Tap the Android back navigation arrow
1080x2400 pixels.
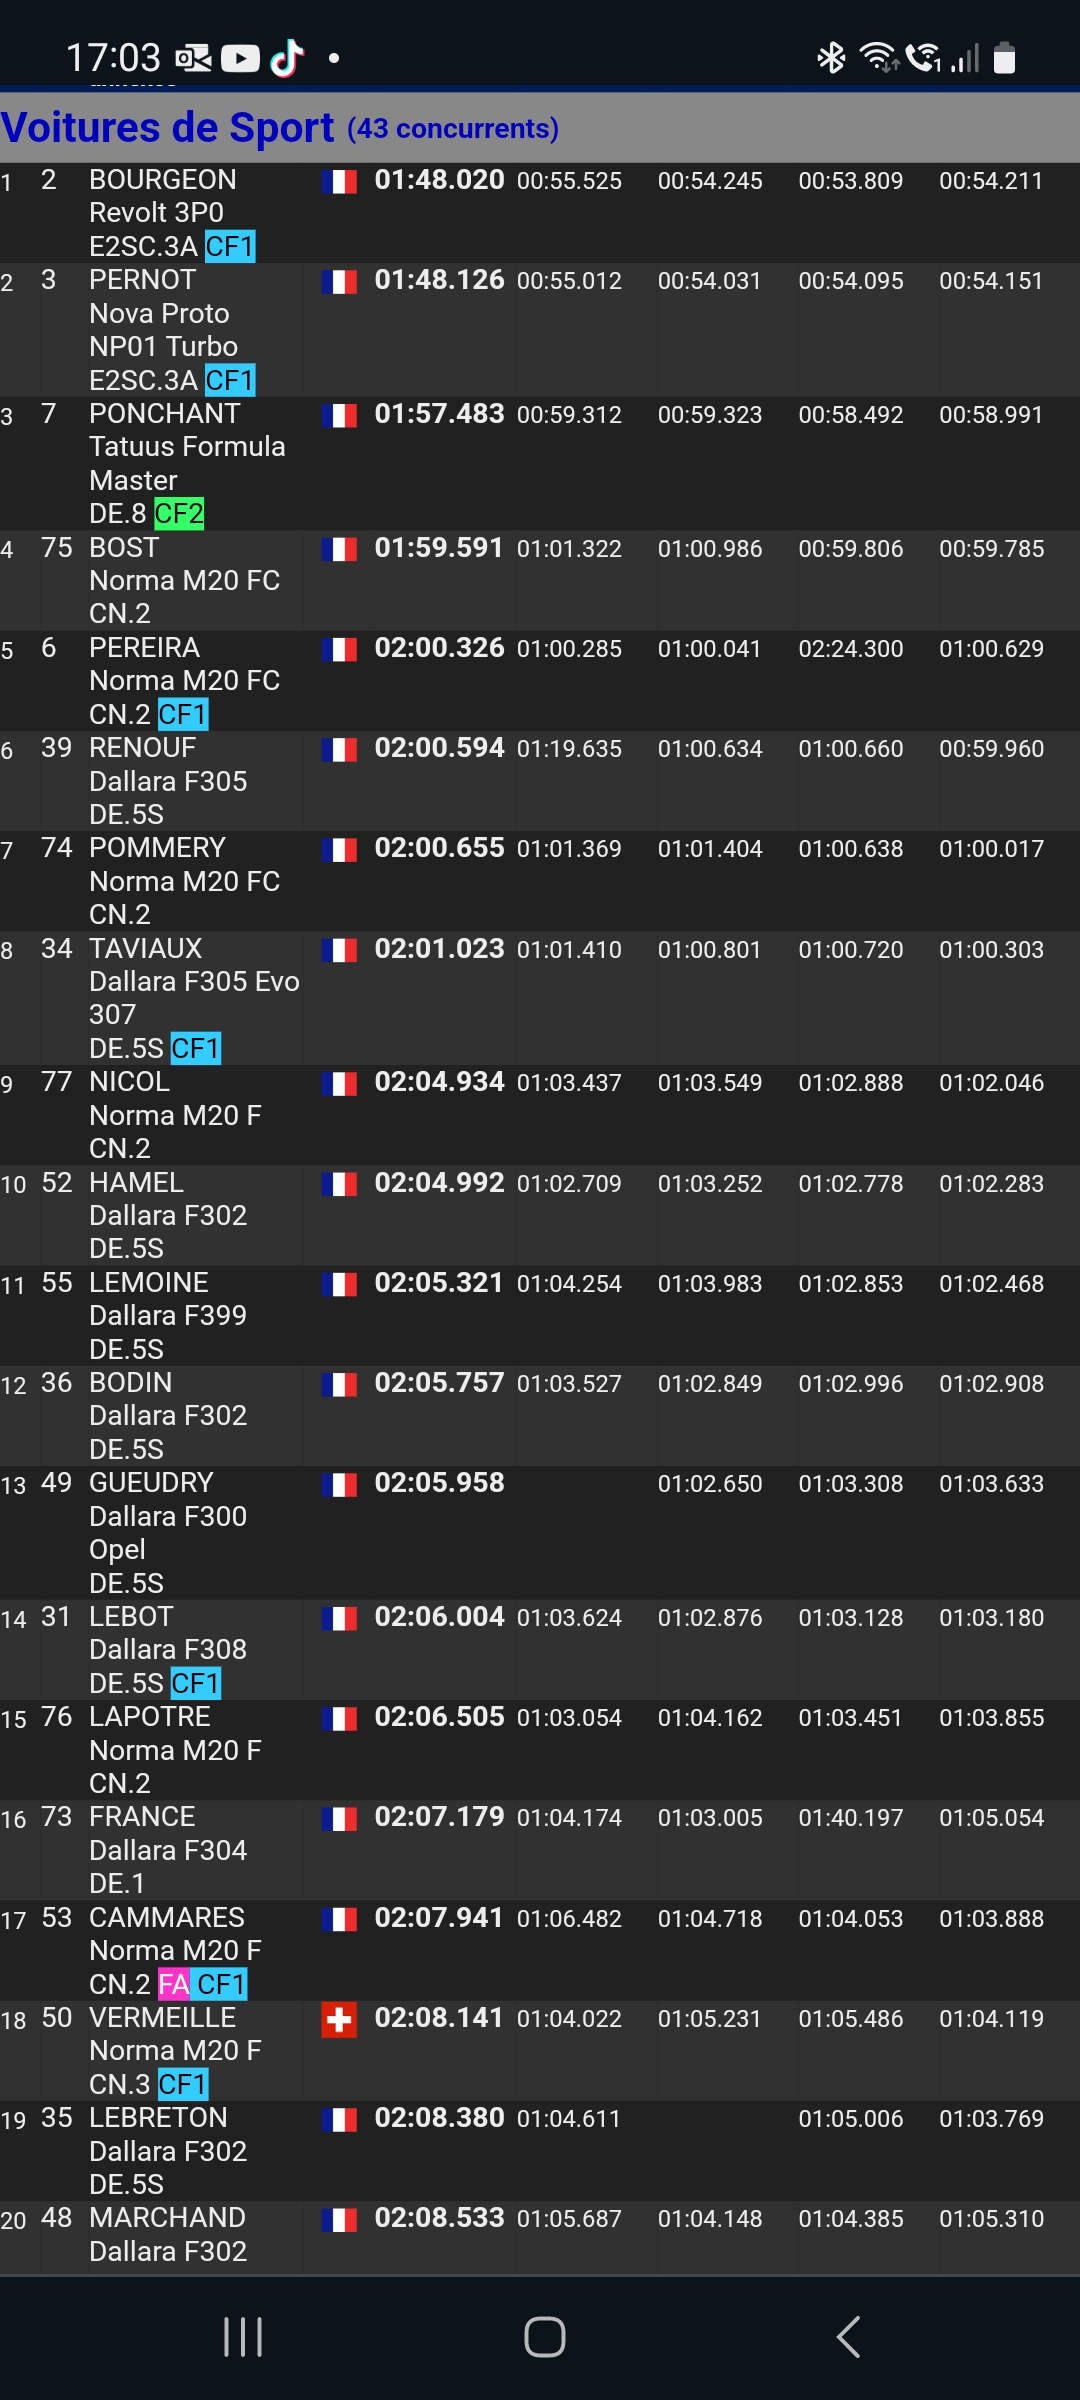coord(848,2337)
